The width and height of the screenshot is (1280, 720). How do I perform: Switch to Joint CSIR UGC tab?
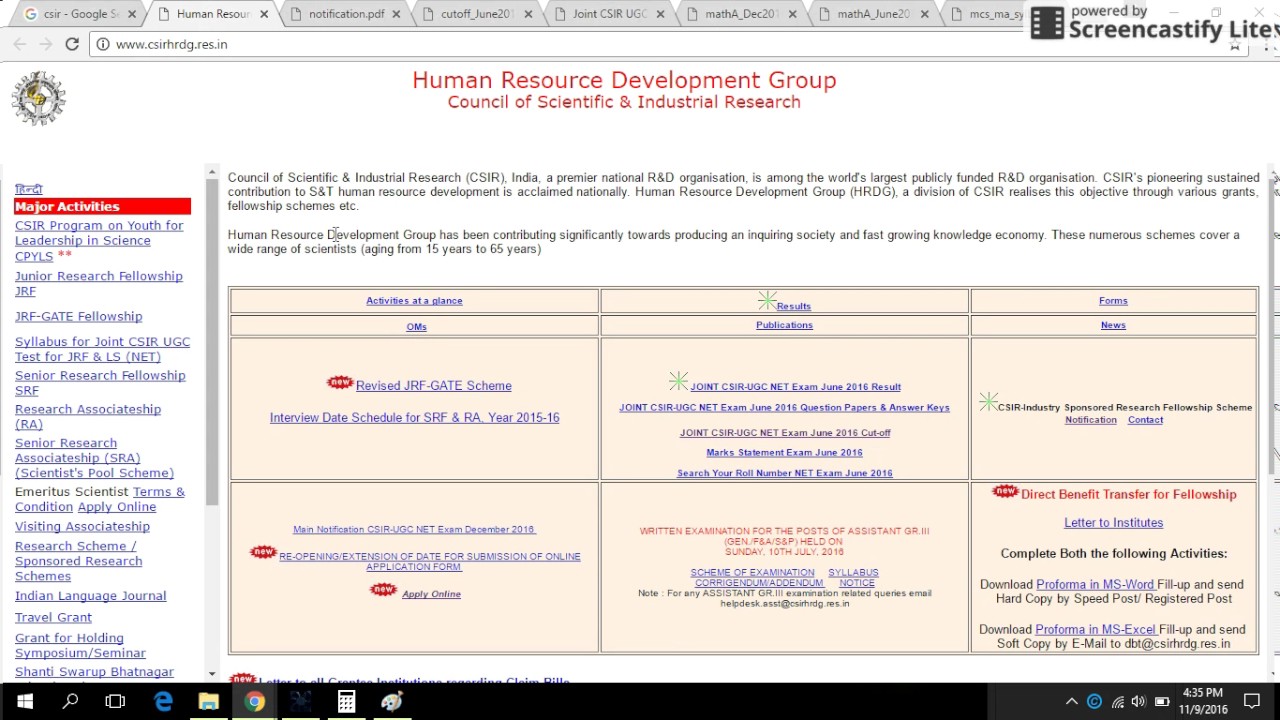tap(610, 14)
